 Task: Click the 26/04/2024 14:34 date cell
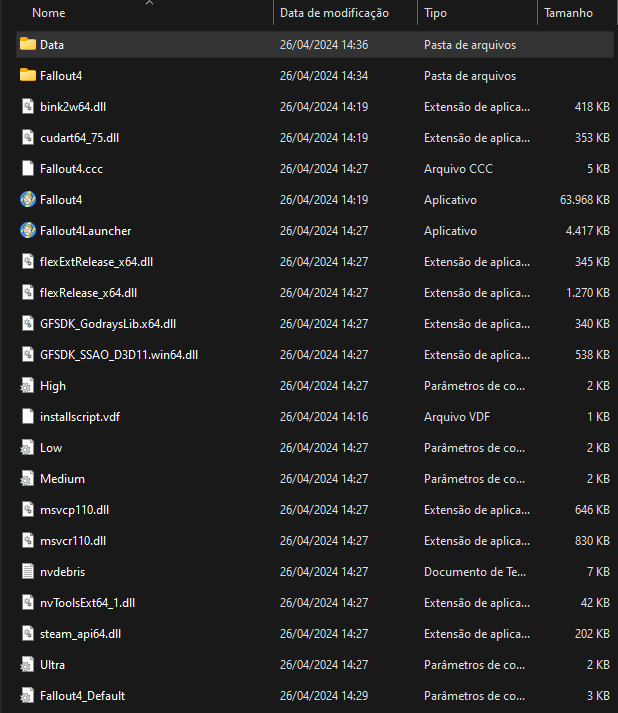point(324,76)
